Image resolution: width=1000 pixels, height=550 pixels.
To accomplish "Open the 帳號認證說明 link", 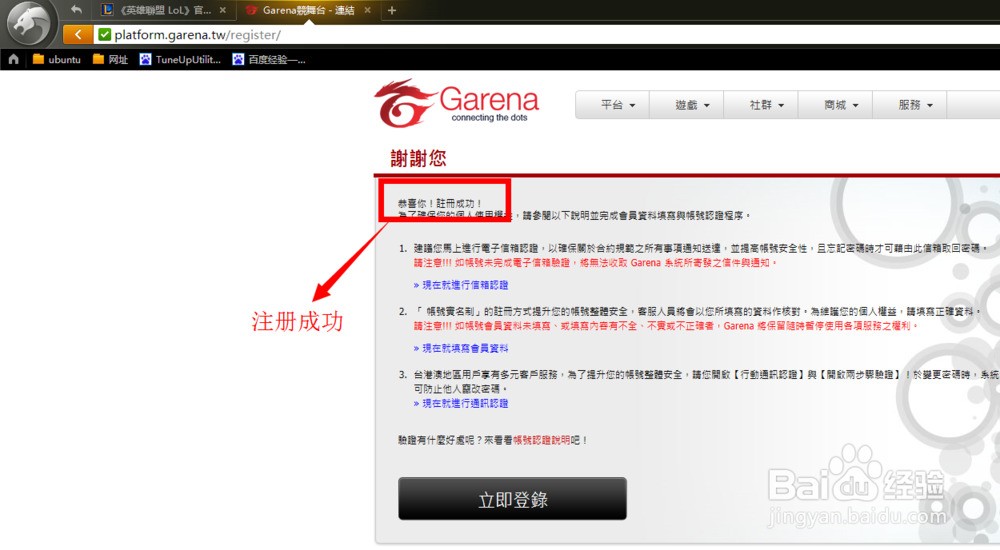I will [541, 440].
